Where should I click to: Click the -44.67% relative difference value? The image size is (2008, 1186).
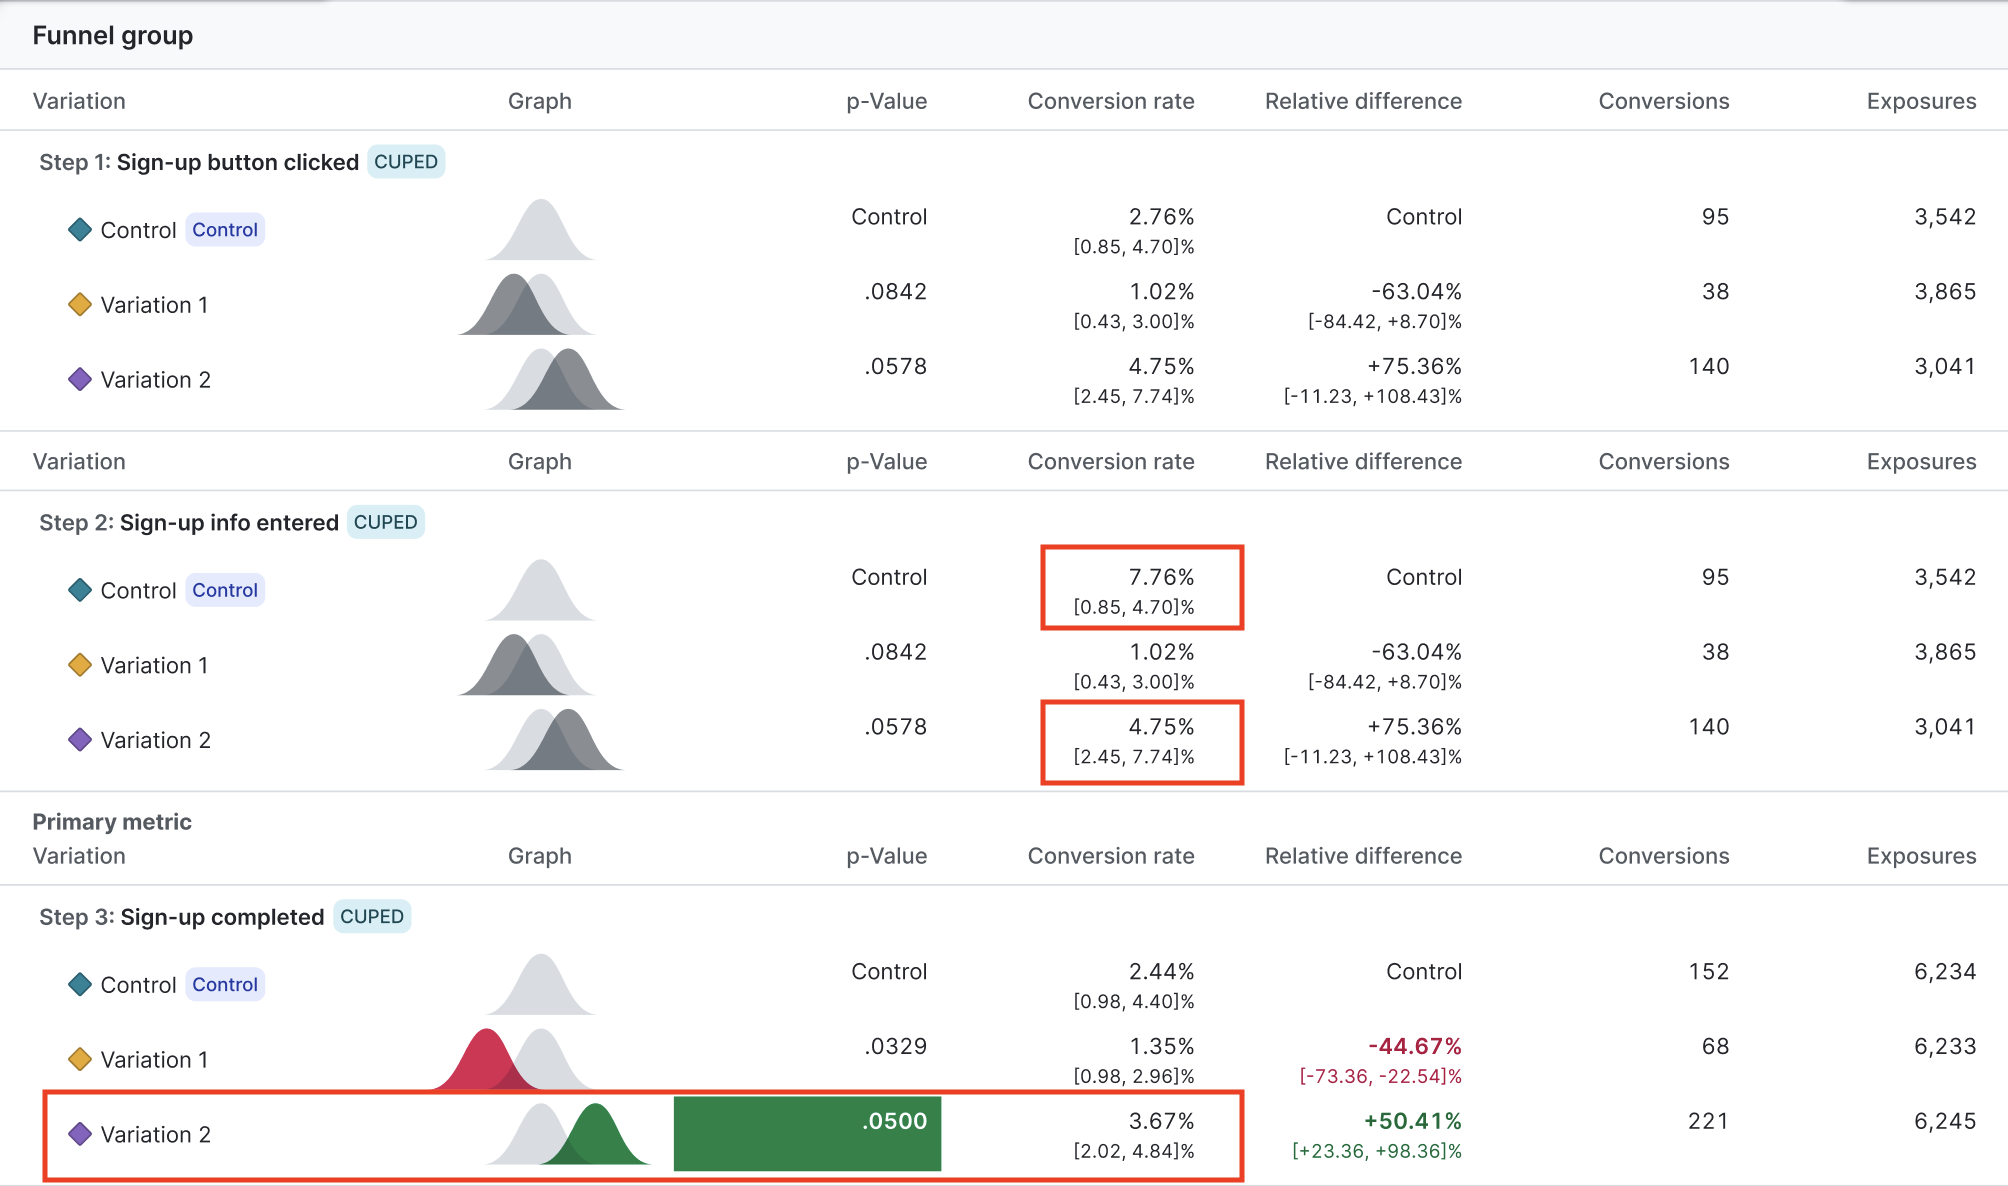[1414, 1046]
